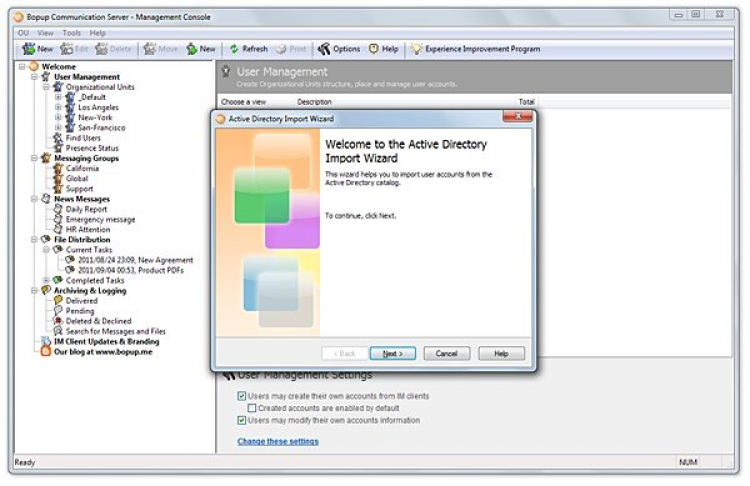This screenshot has height=486, width=750.
Task: Open Find Users in the tree
Action: coord(83,138)
